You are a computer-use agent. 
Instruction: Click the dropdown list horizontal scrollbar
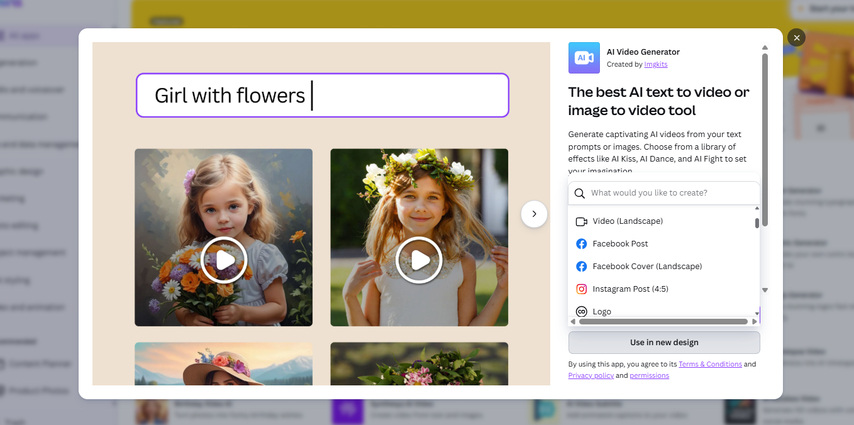point(663,321)
